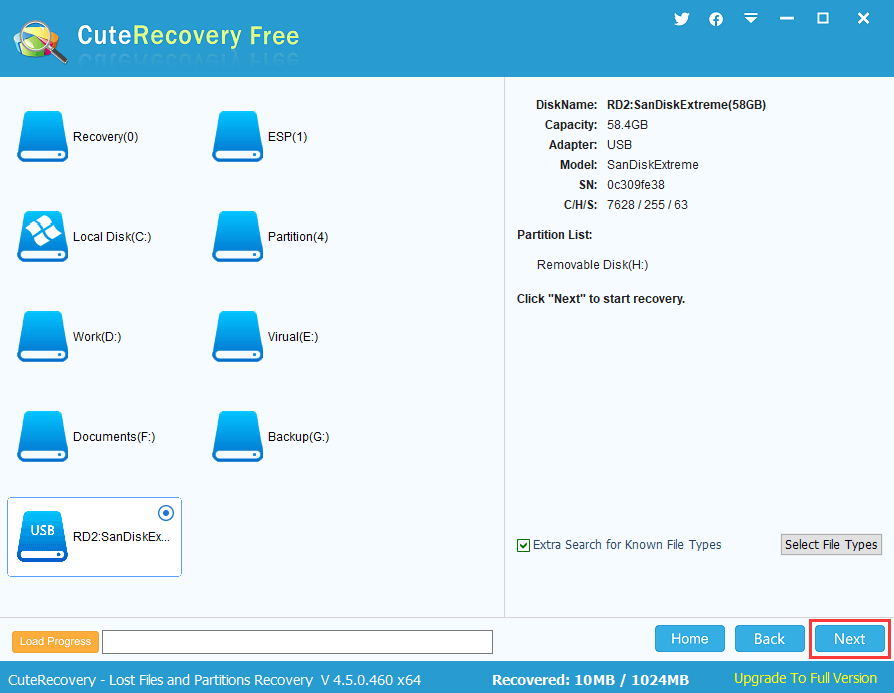
Task: Toggle Extra Search for Known File Types checkbox
Action: tap(523, 545)
